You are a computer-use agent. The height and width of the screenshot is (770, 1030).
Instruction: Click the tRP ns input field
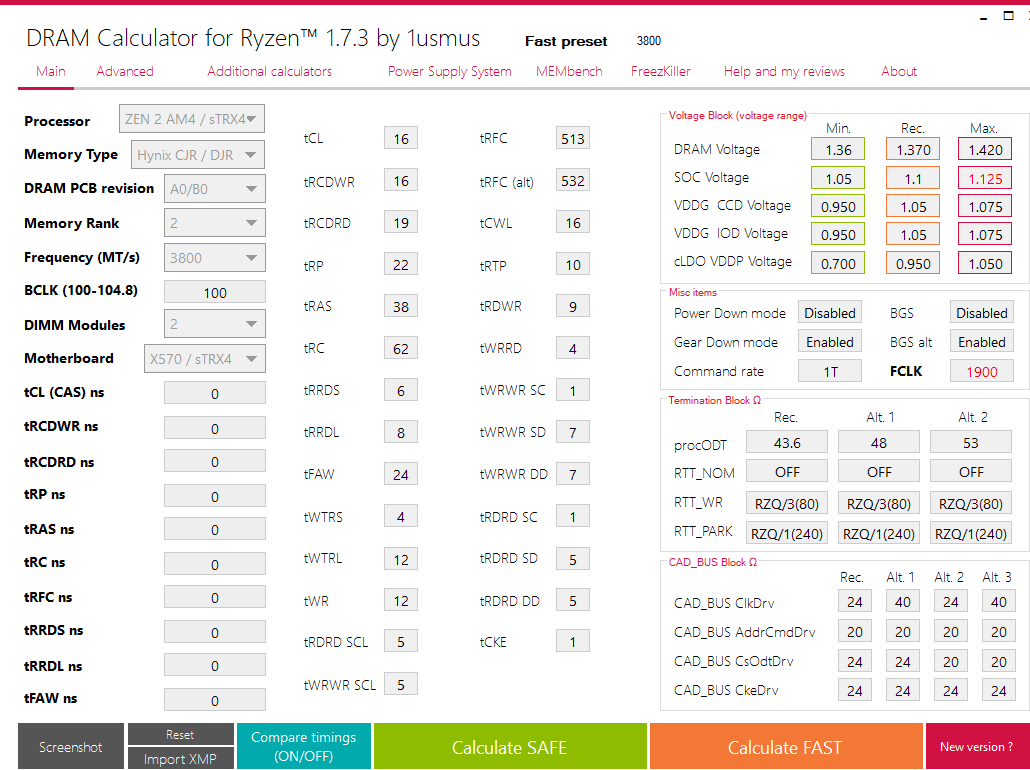(215, 496)
